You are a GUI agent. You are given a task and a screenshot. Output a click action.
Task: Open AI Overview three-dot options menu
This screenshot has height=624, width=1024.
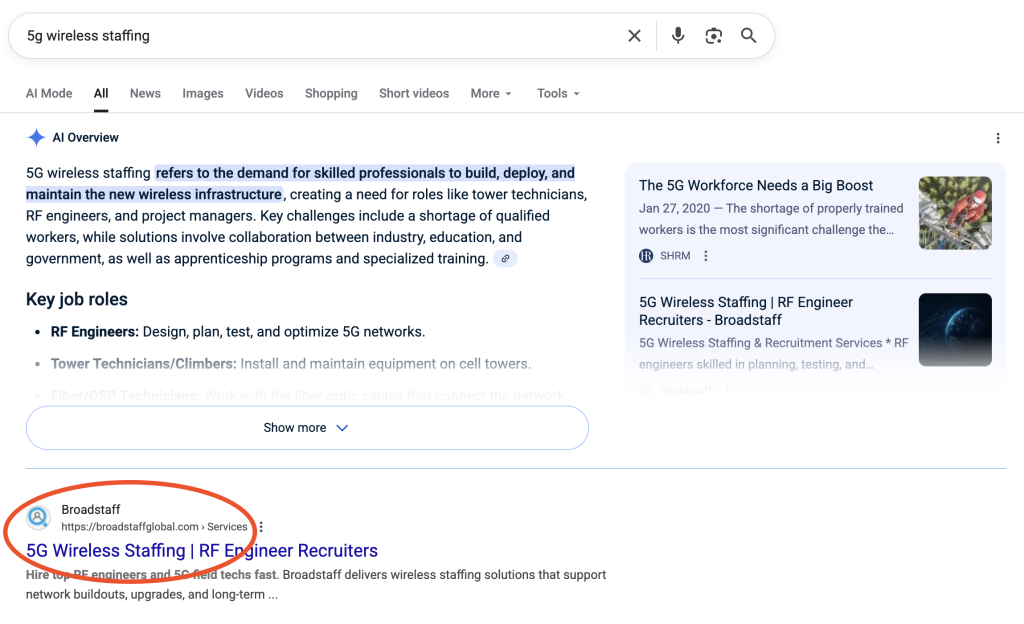pos(997,138)
